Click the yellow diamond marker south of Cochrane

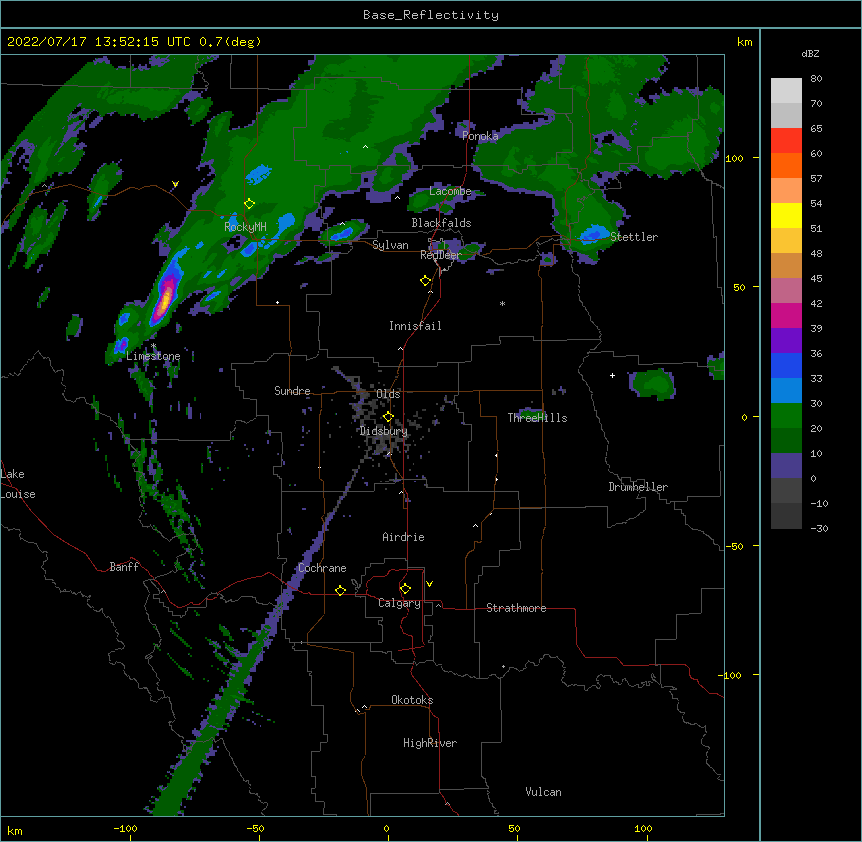click(340, 590)
